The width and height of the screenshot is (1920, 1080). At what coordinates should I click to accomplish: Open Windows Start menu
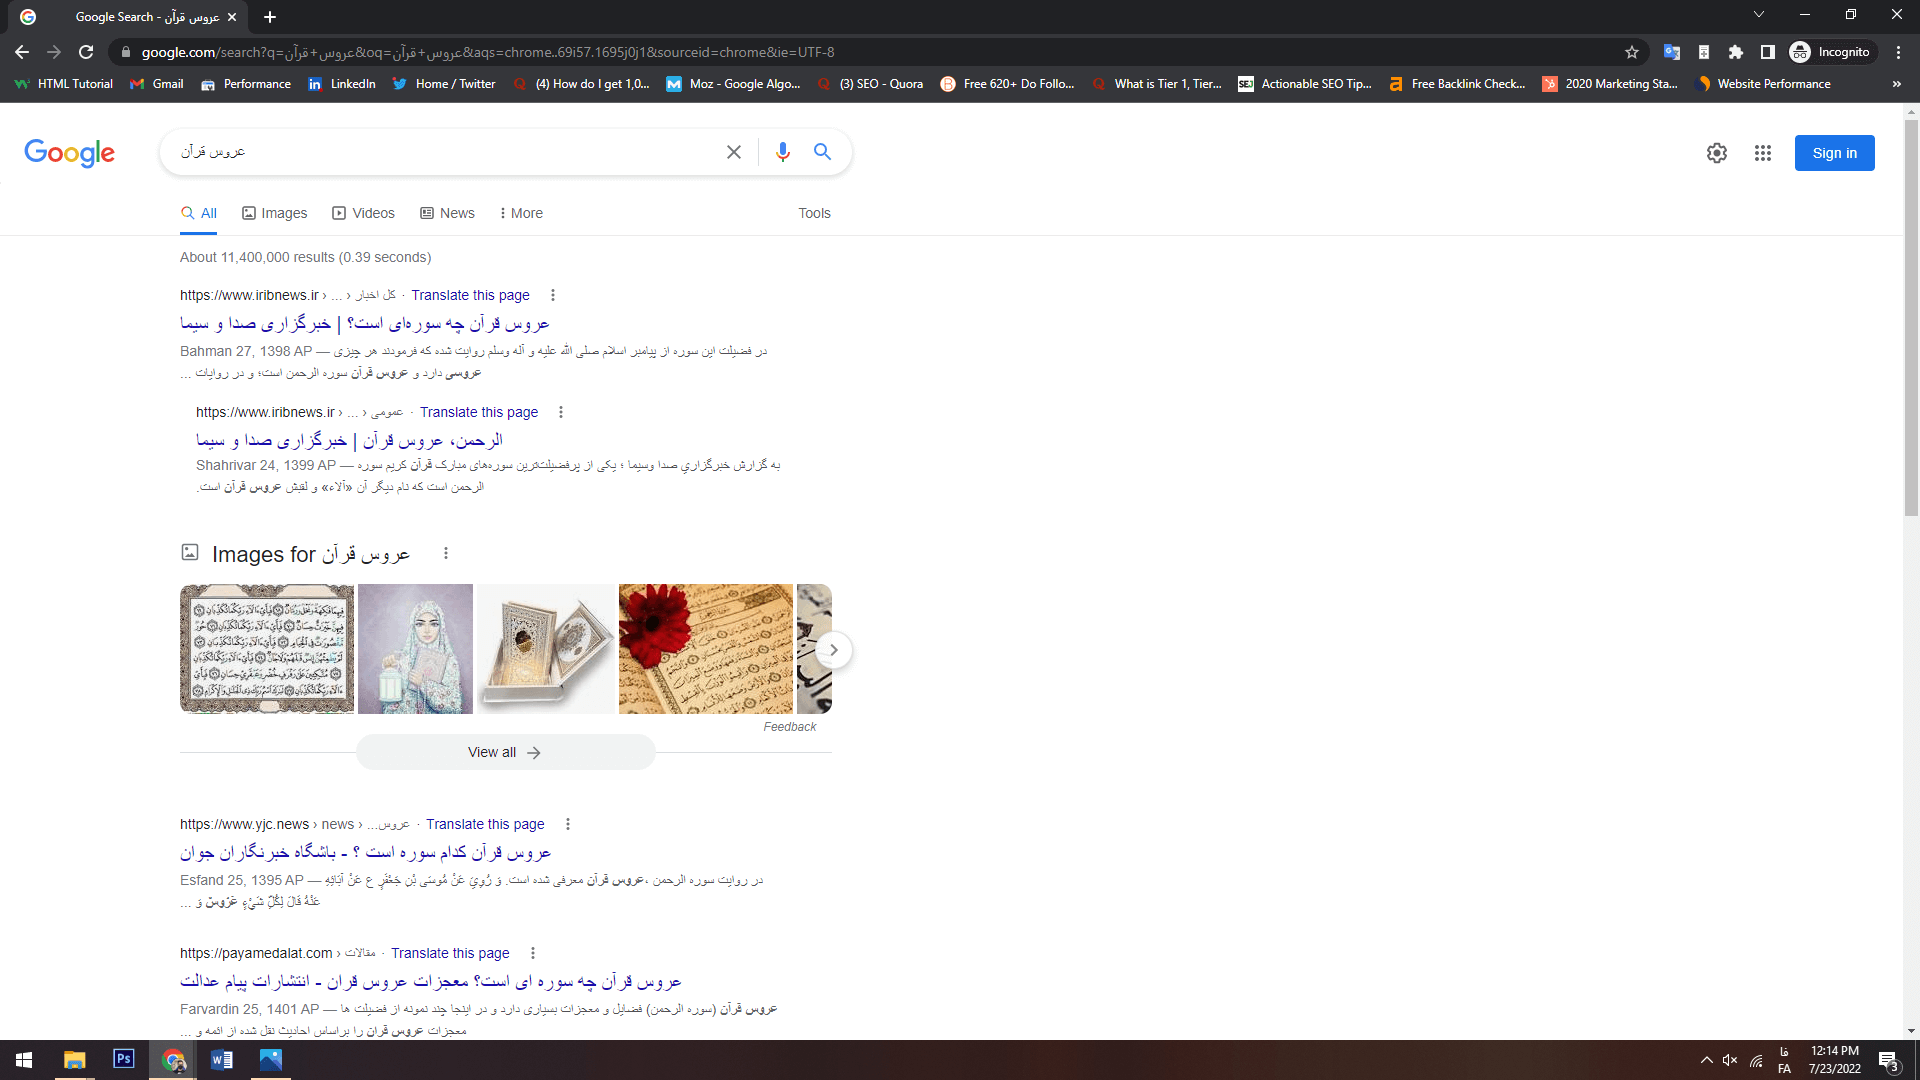coord(24,1060)
